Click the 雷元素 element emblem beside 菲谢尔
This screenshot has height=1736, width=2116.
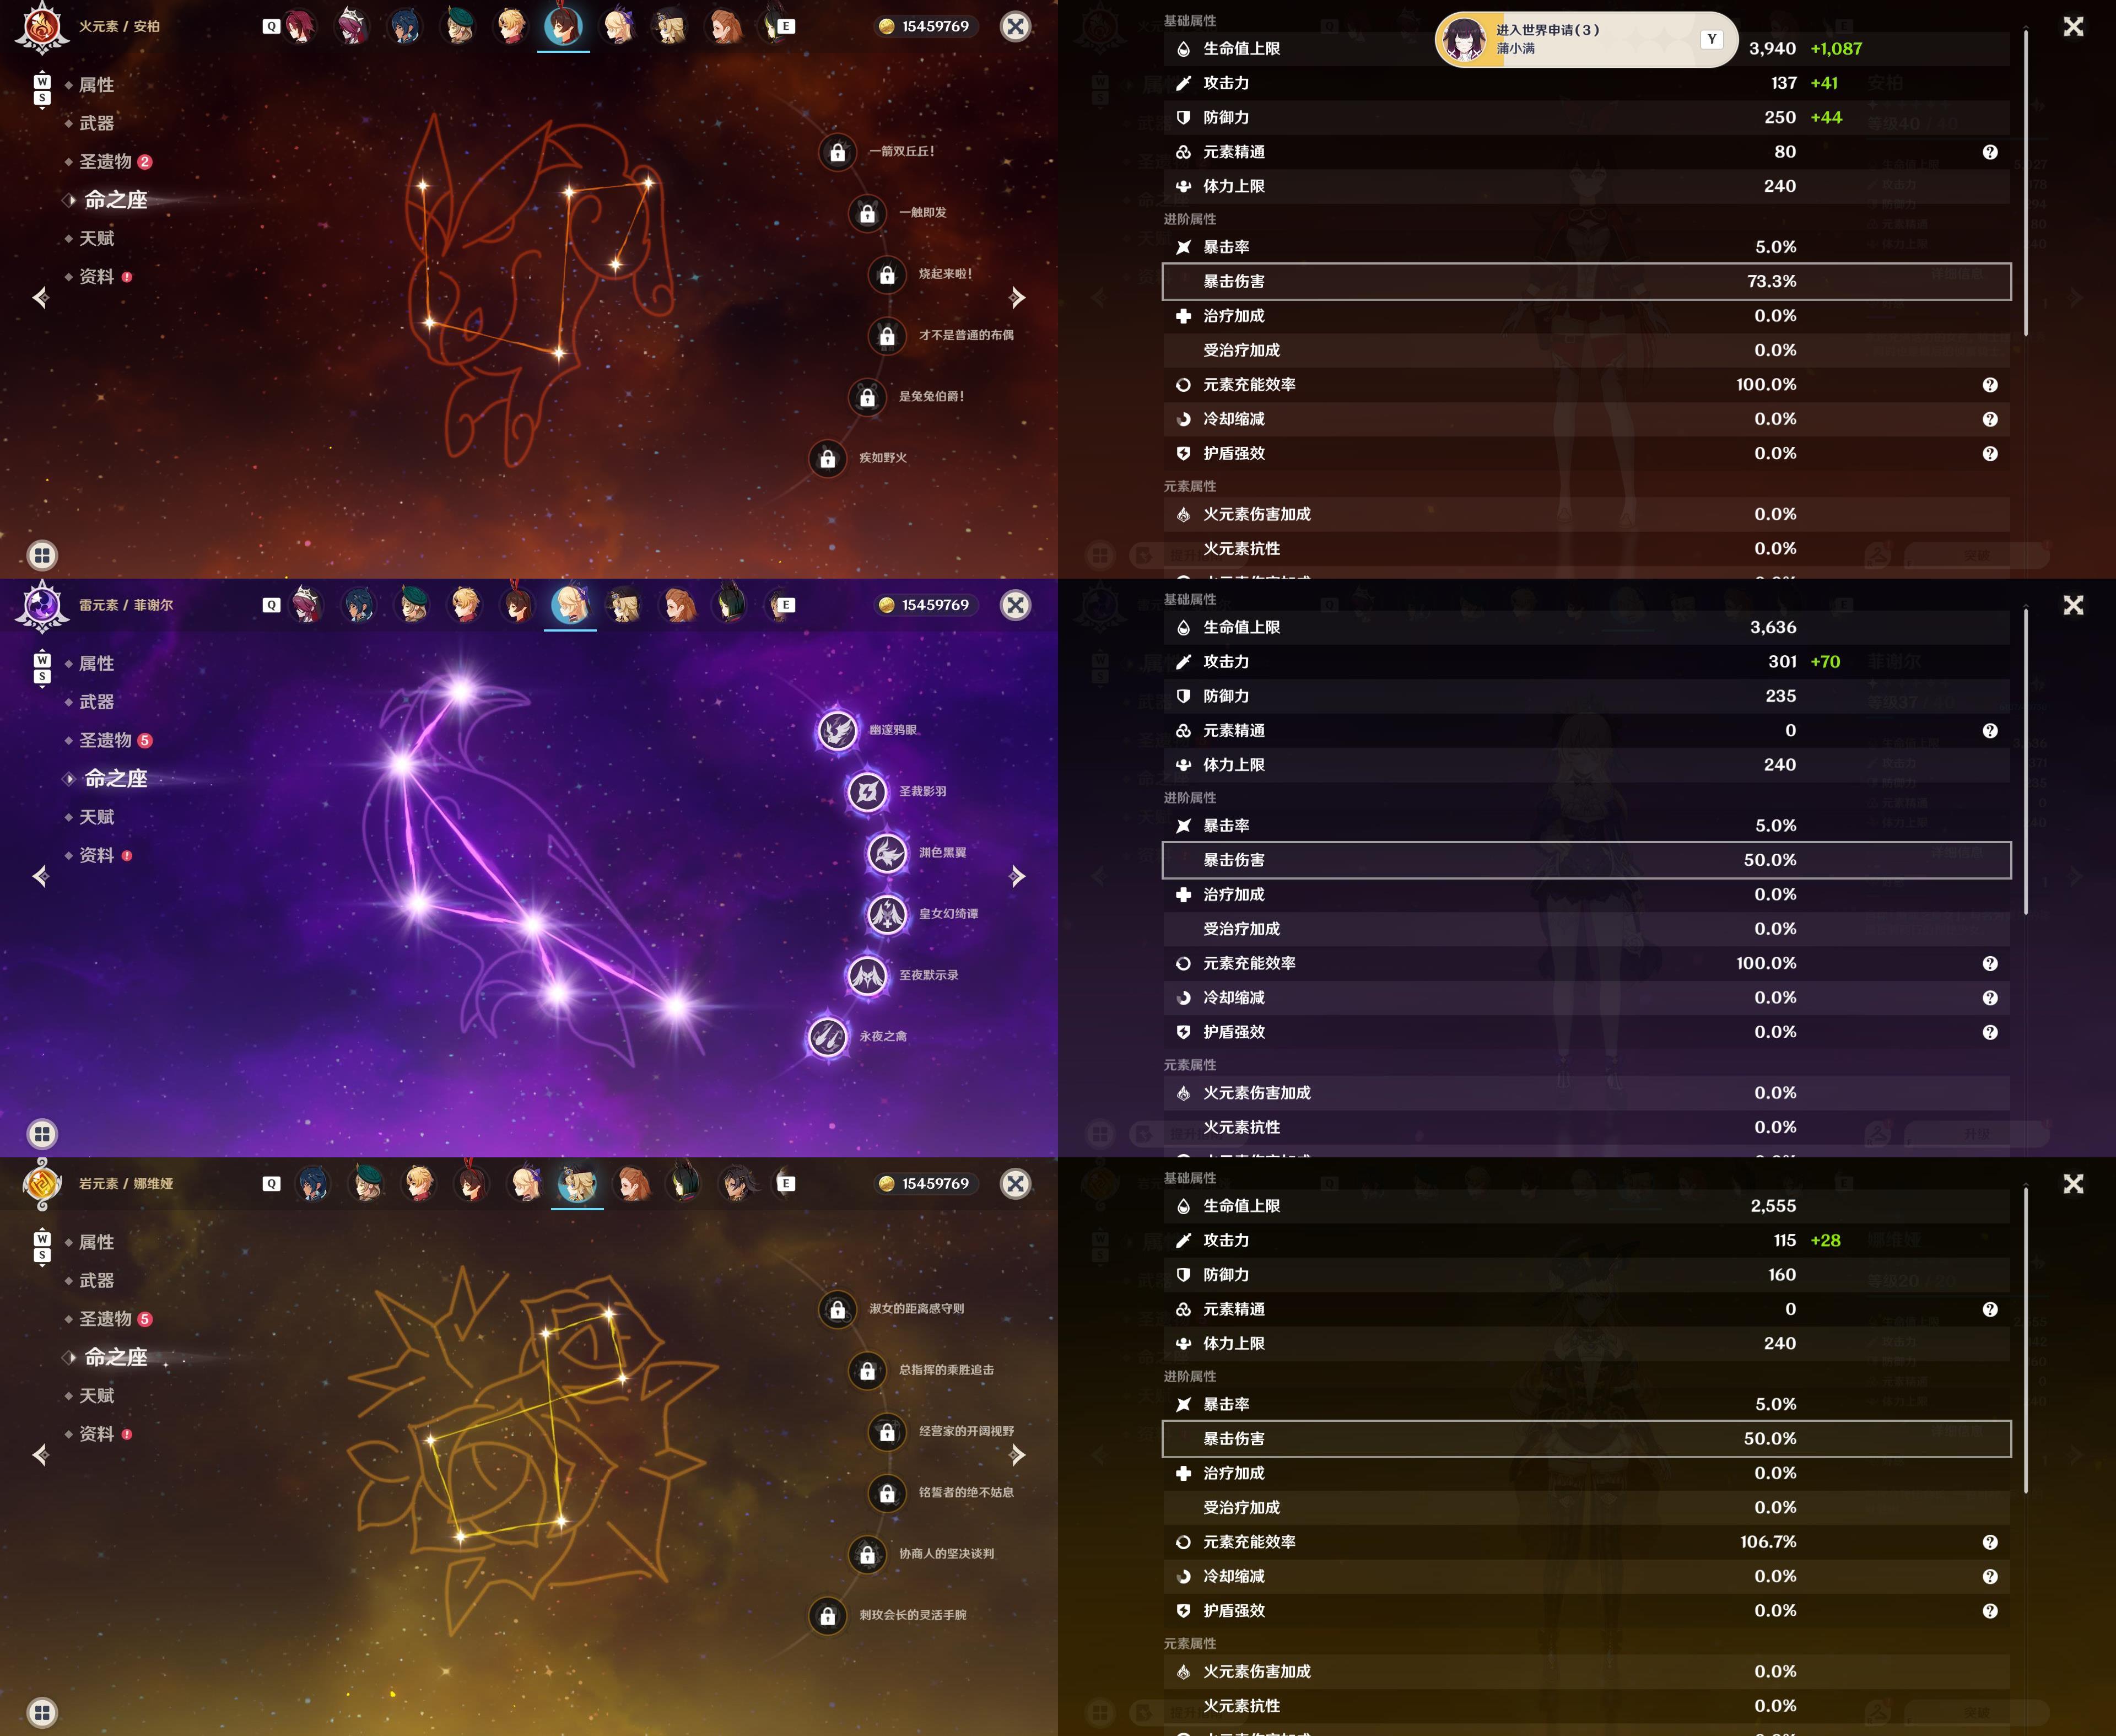pos(42,605)
